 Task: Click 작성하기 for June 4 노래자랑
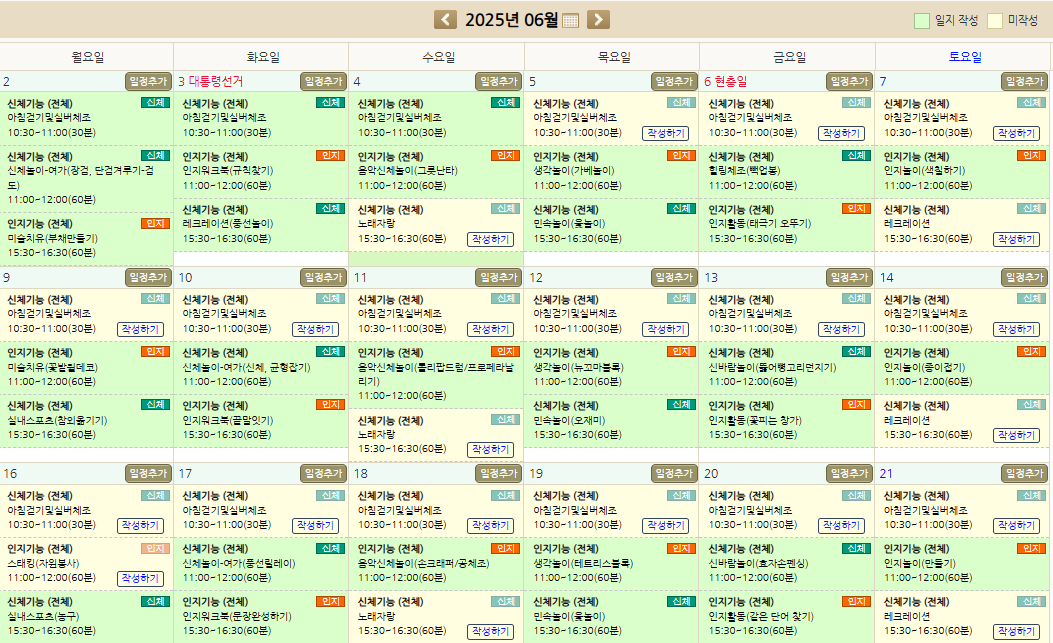[490, 239]
